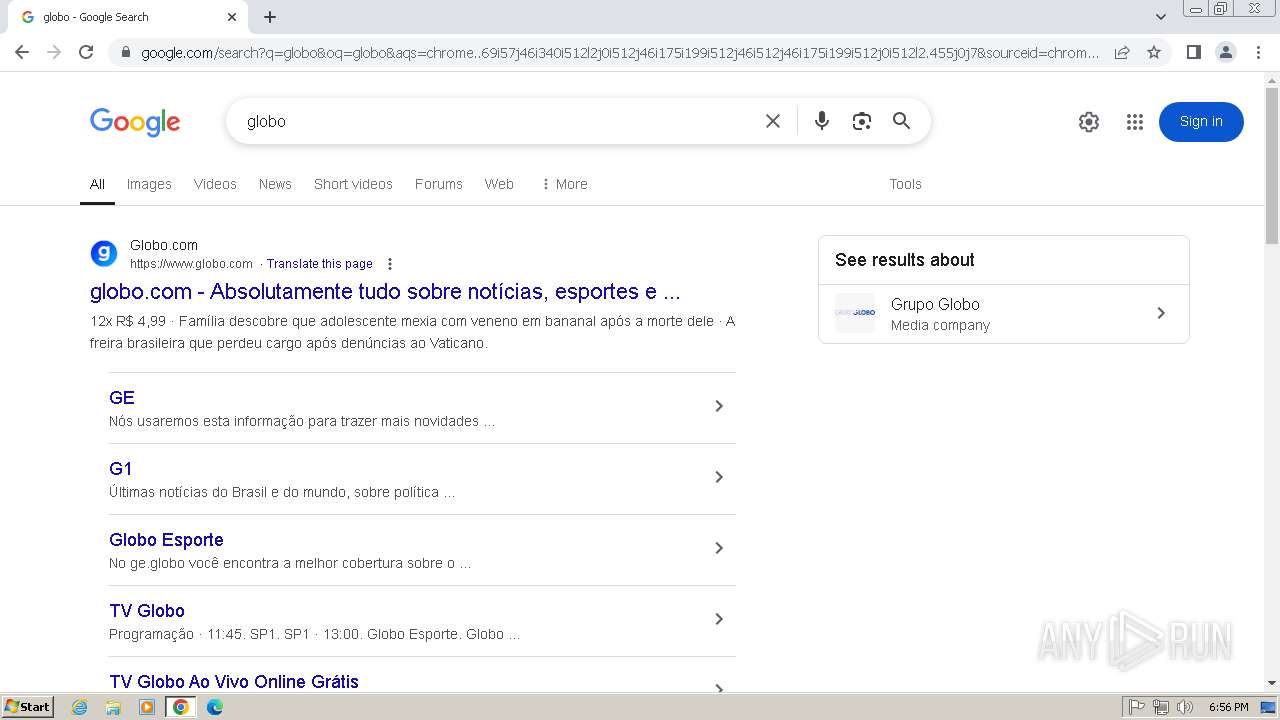Viewport: 1280px width, 720px height.
Task: Click the Chrome taskbar icon
Action: coord(181,707)
